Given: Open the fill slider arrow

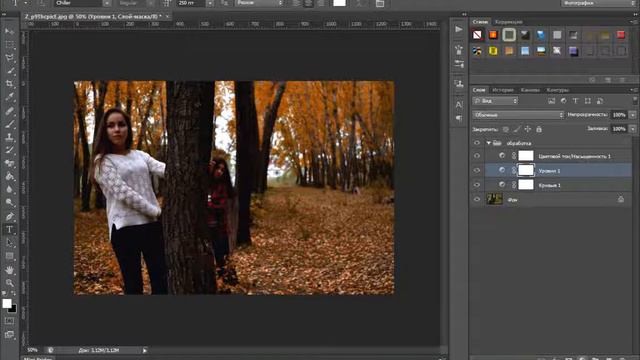Looking at the screenshot, I should click(633, 129).
